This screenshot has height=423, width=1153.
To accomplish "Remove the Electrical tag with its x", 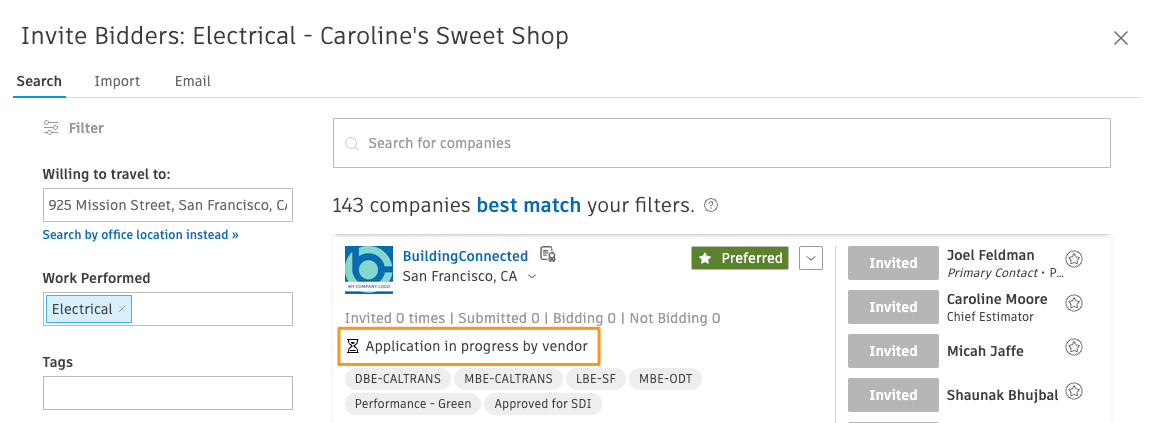I will (122, 310).
